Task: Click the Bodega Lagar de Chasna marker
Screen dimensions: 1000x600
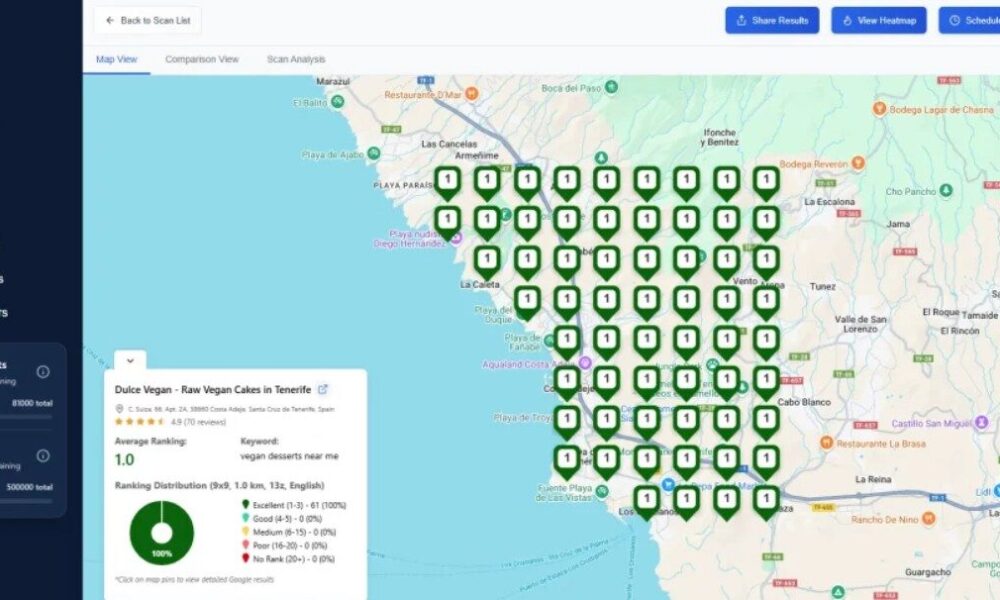Action: pos(879,108)
